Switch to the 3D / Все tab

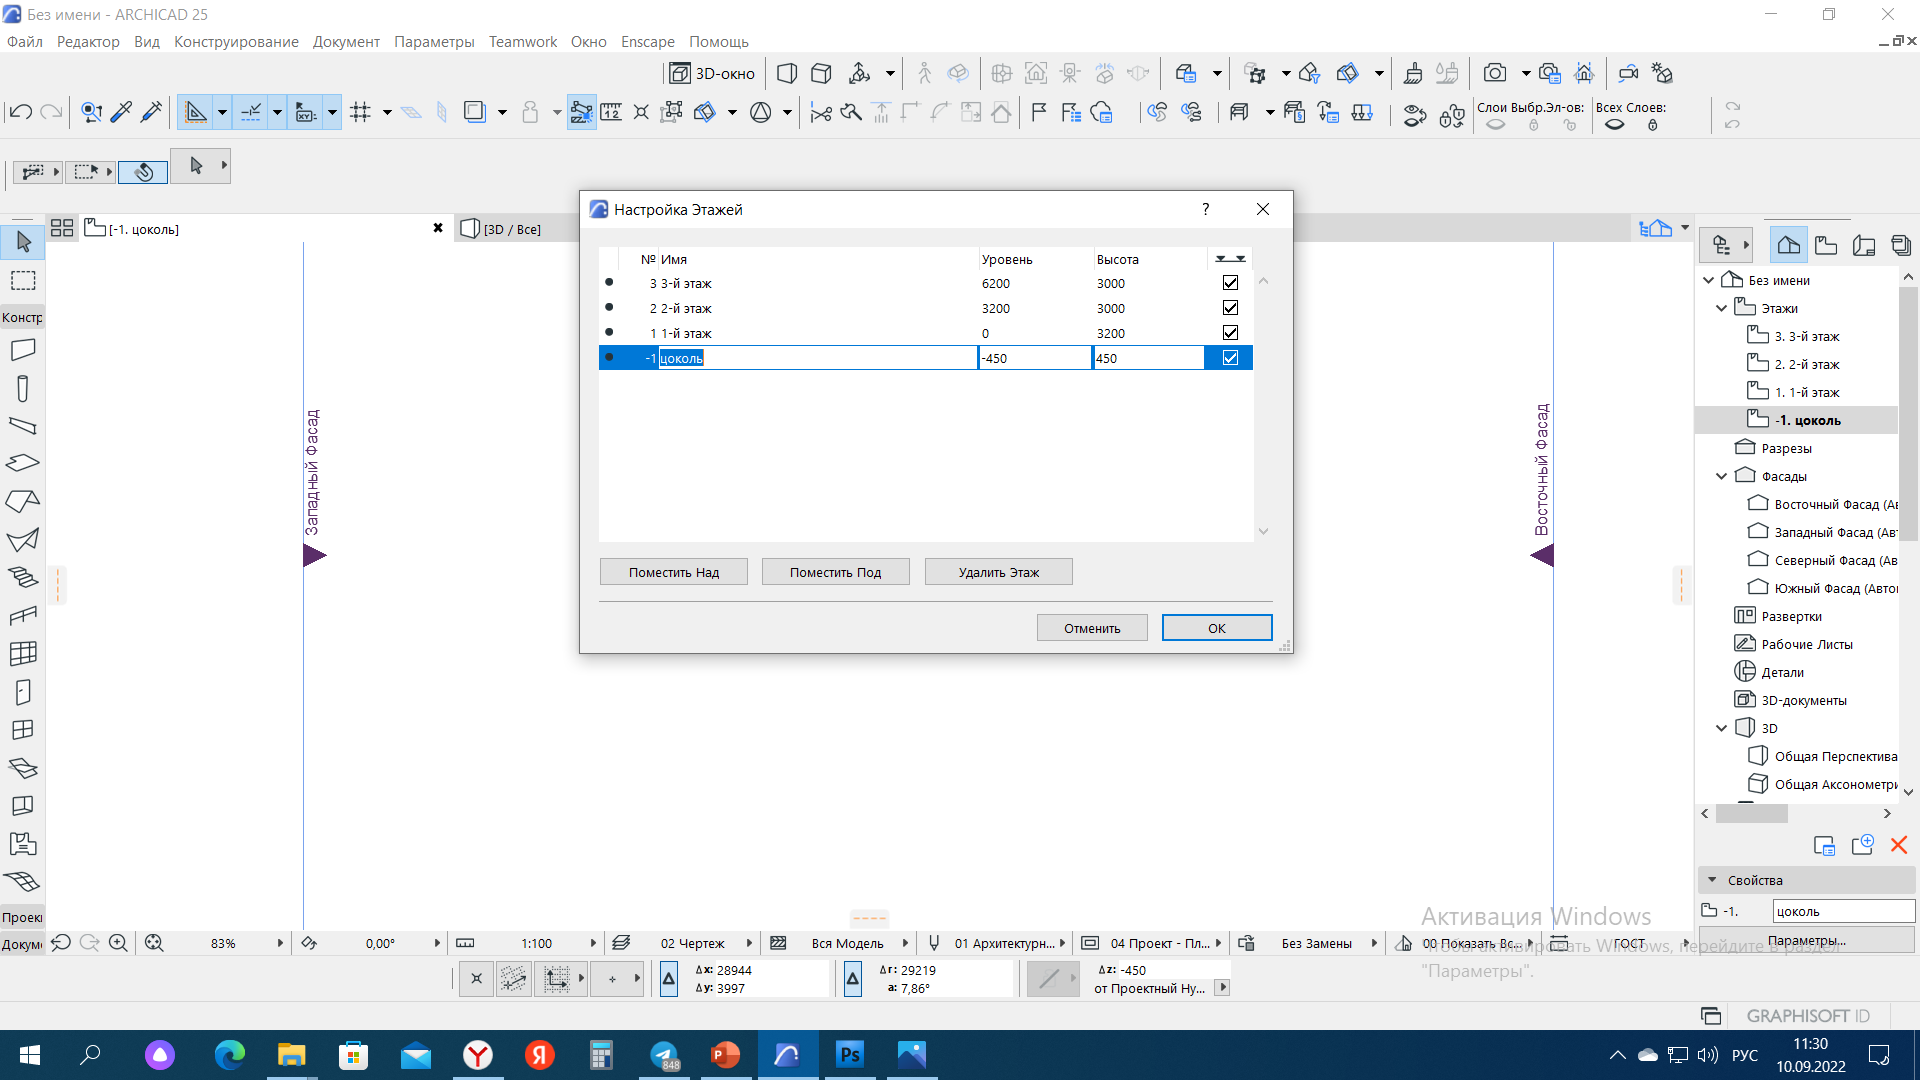point(511,229)
